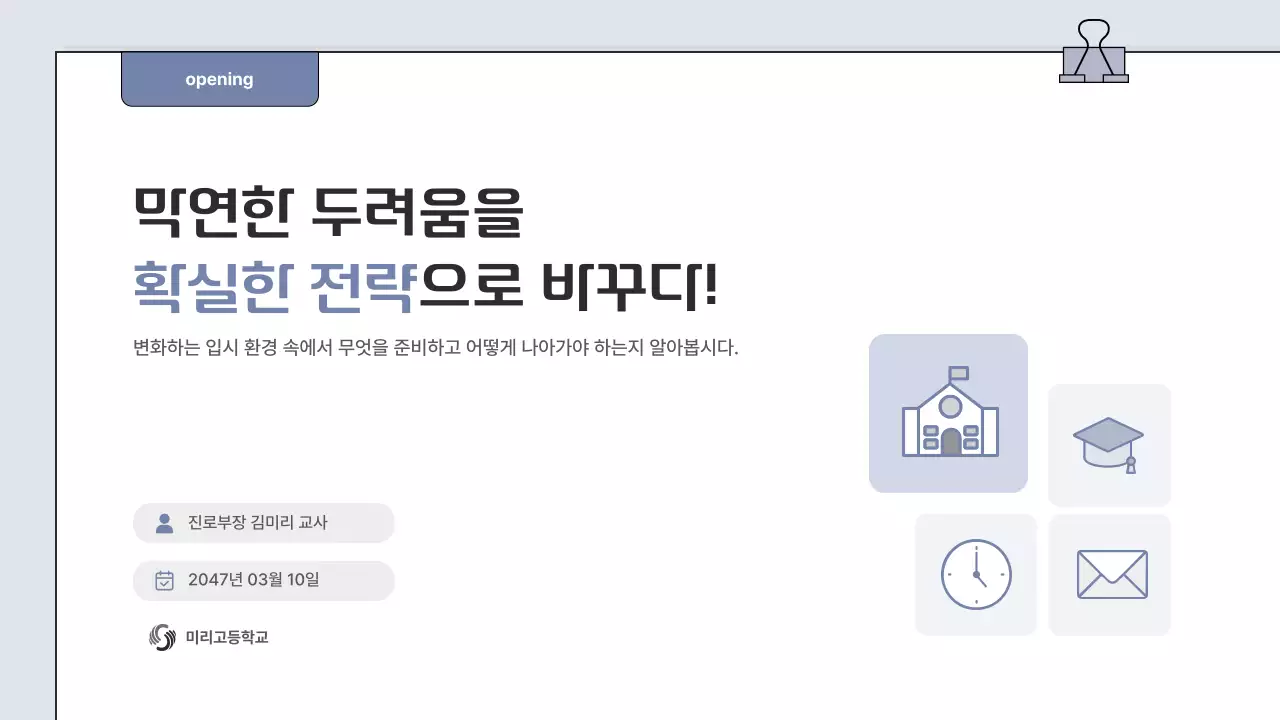
Task: Select the graduation cap icon
Action: (x=1109, y=445)
